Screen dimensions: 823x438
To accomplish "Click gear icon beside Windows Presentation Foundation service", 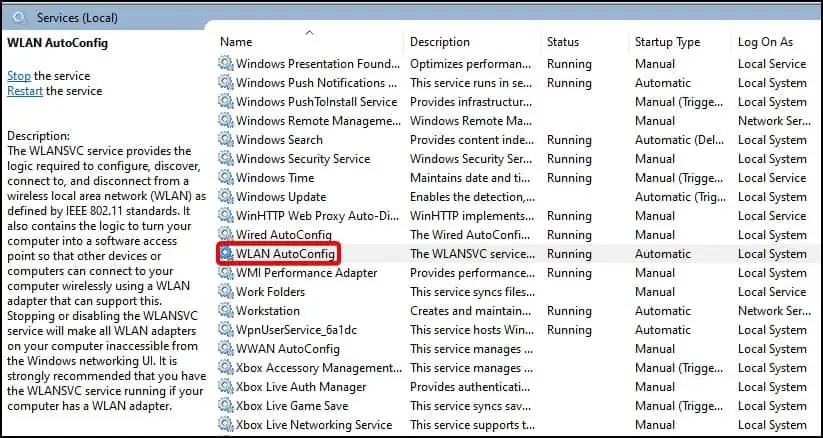I will [x=226, y=64].
